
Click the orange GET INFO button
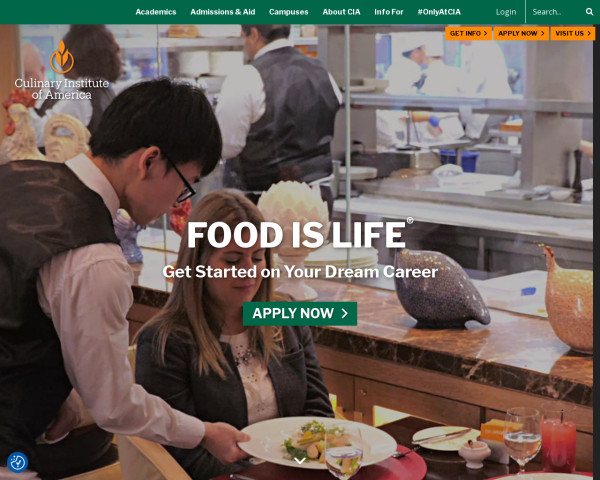[x=468, y=33]
